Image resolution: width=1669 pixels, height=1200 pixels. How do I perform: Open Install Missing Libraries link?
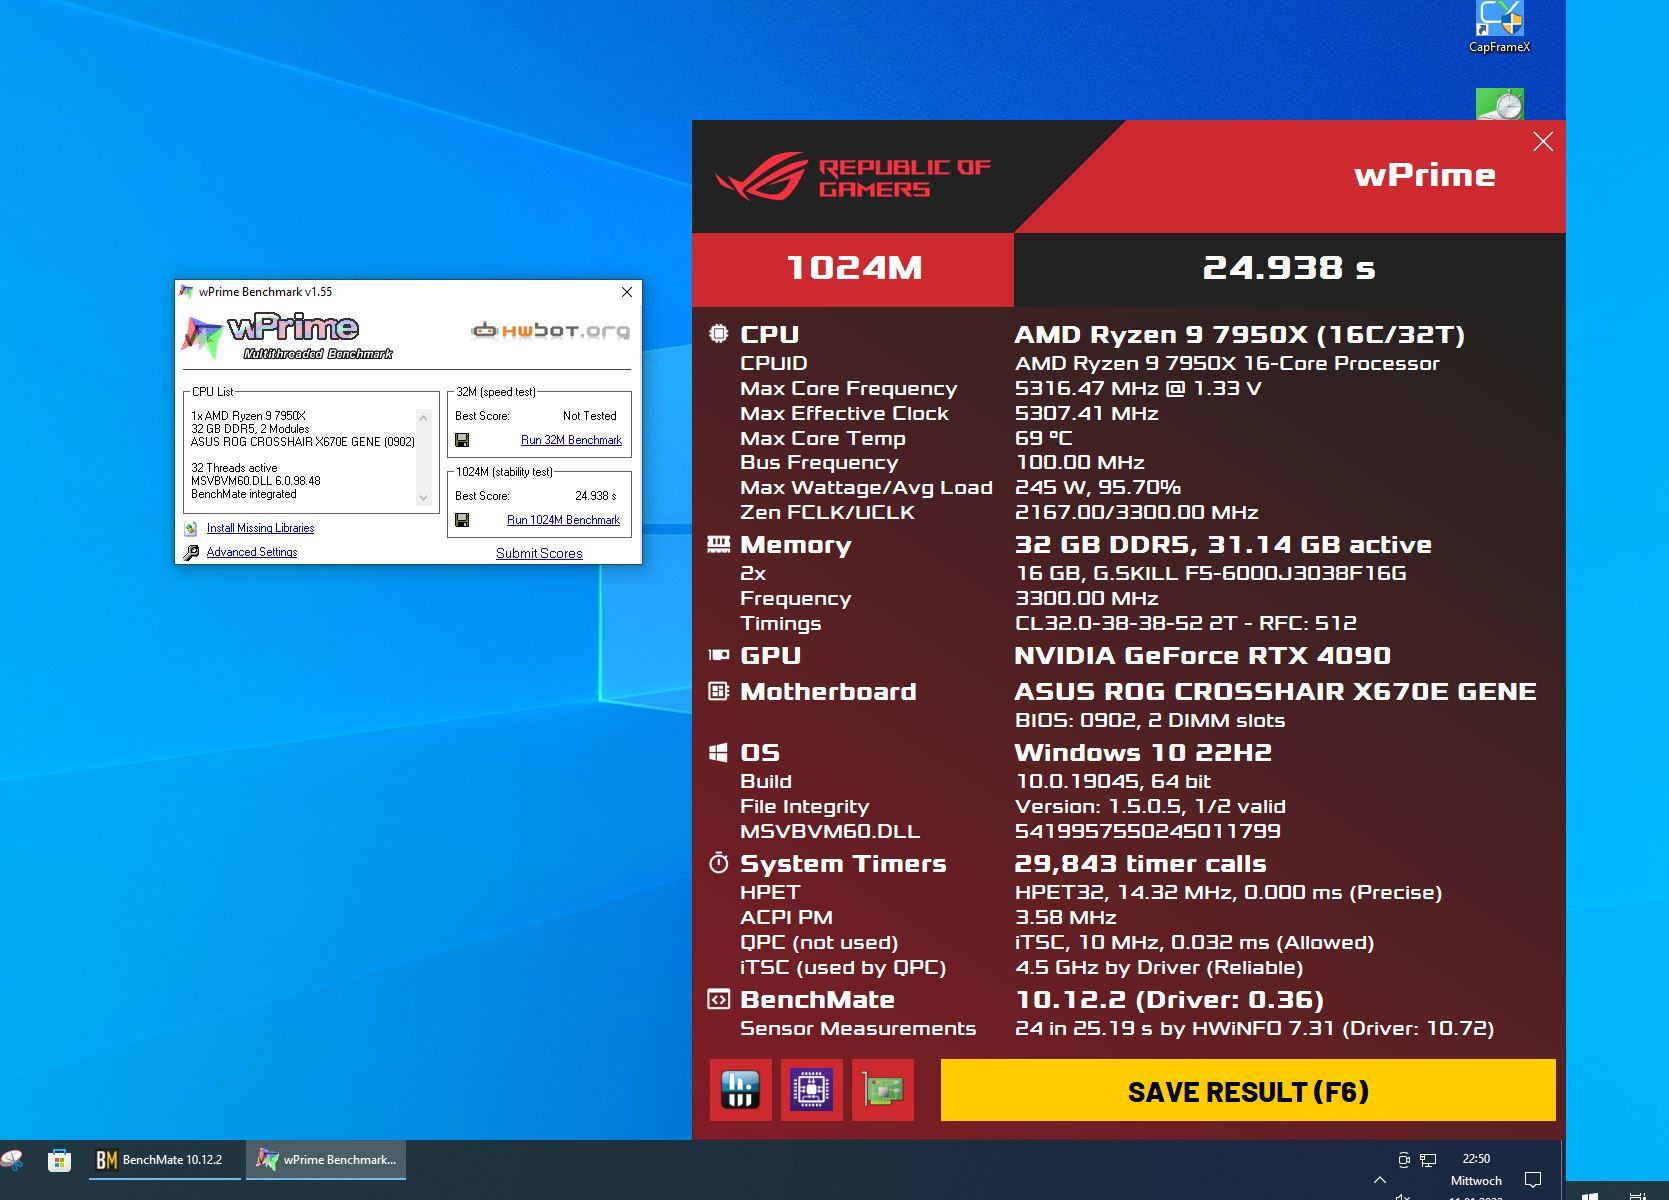(260, 528)
